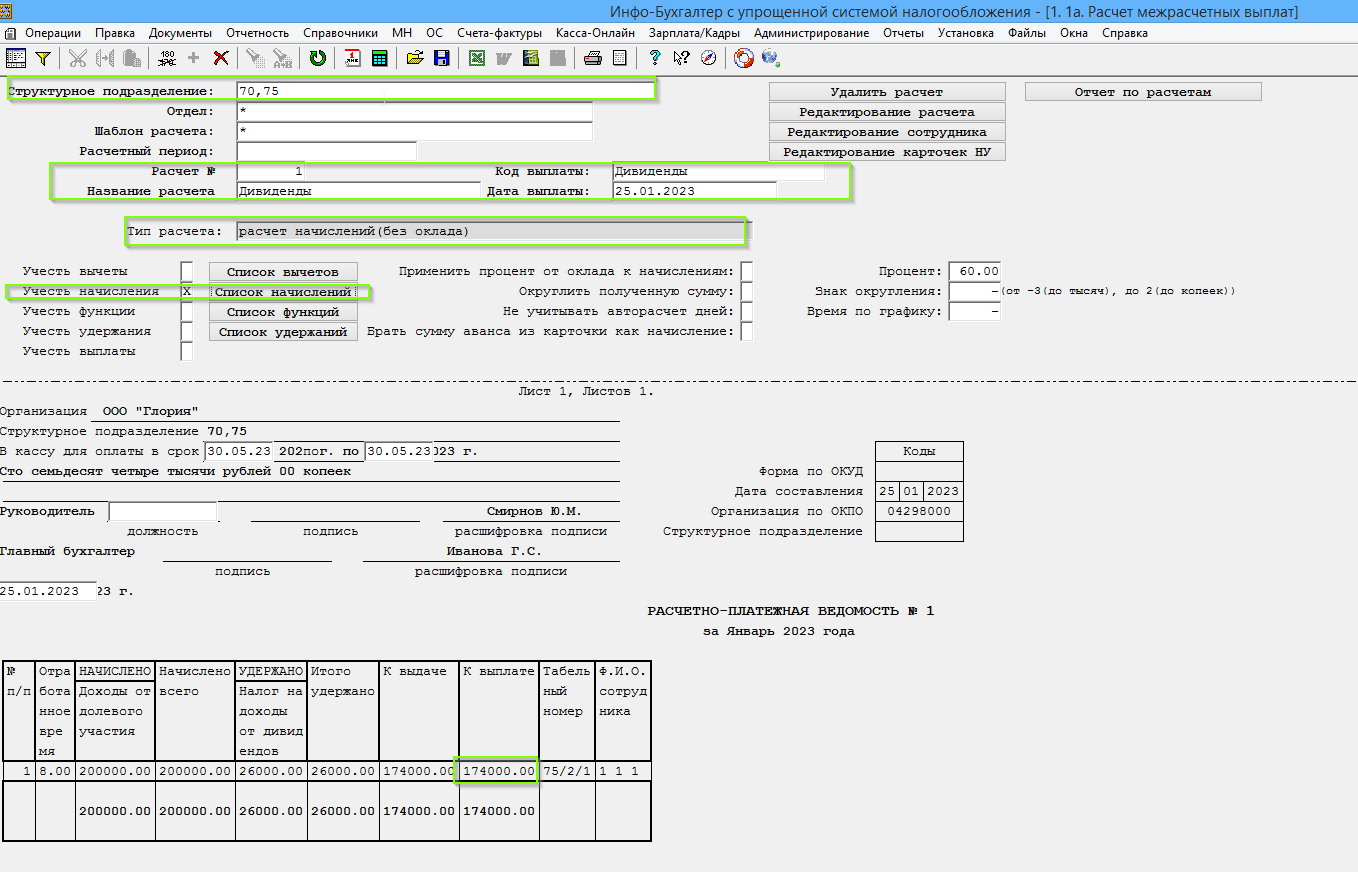Click the yellow filter funnel icon
1358x872 pixels.
click(x=42, y=58)
